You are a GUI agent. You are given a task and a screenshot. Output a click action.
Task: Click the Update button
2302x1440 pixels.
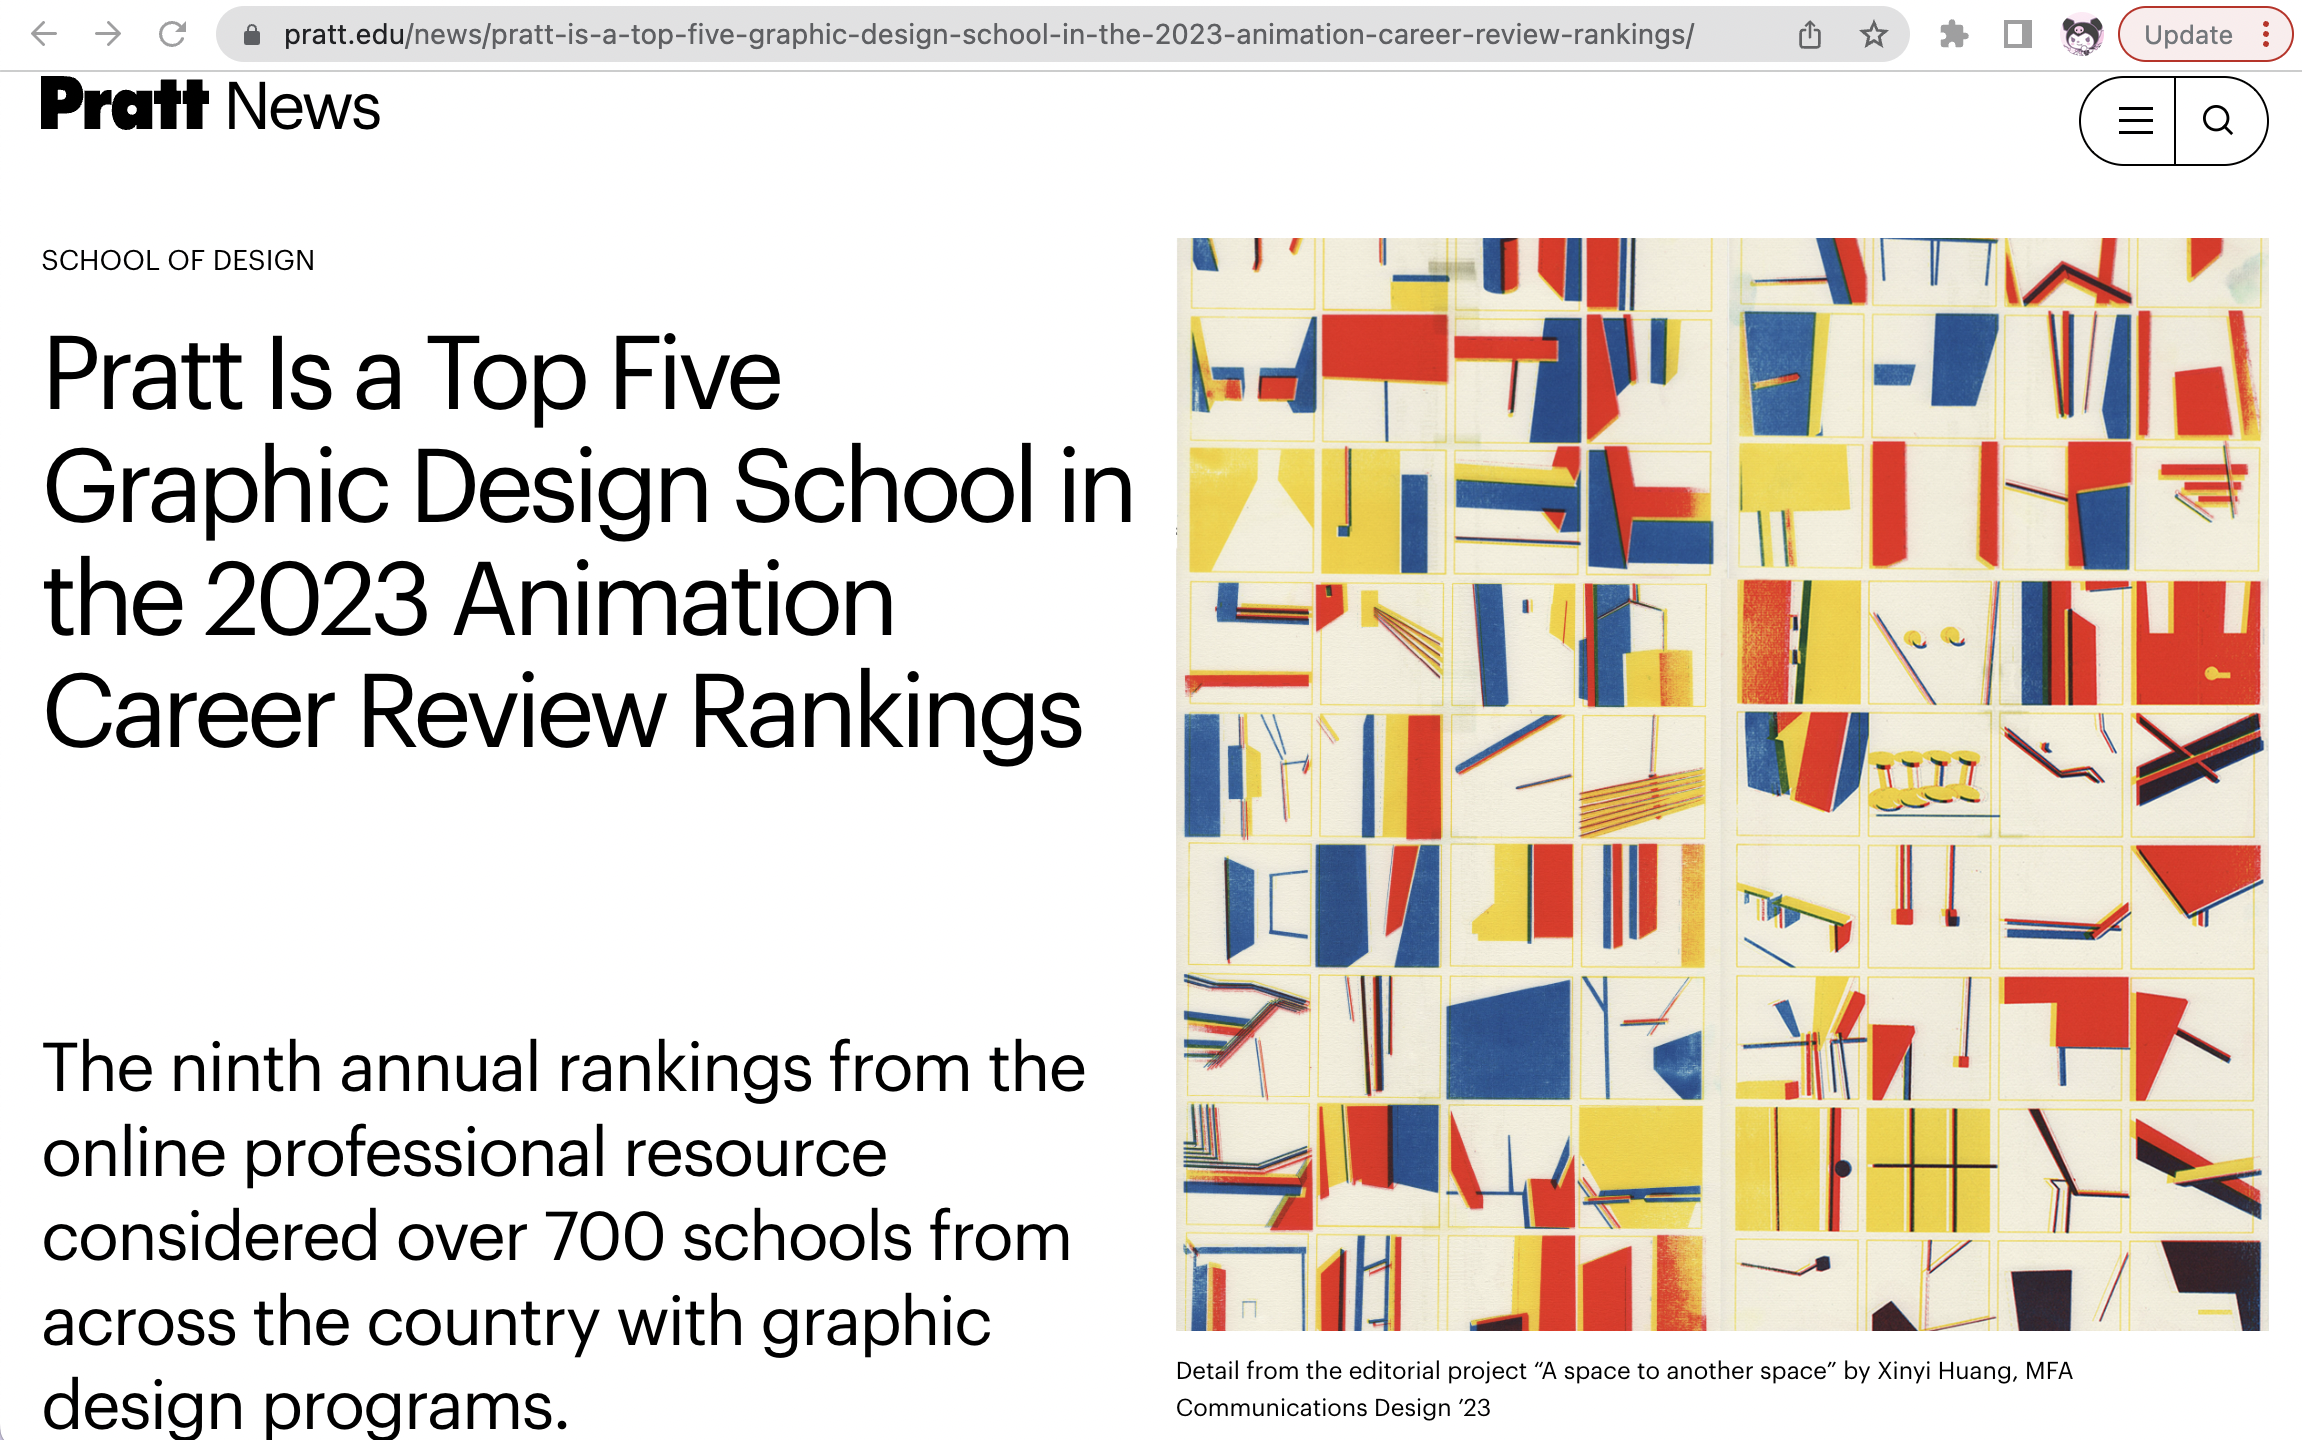coord(2188,36)
